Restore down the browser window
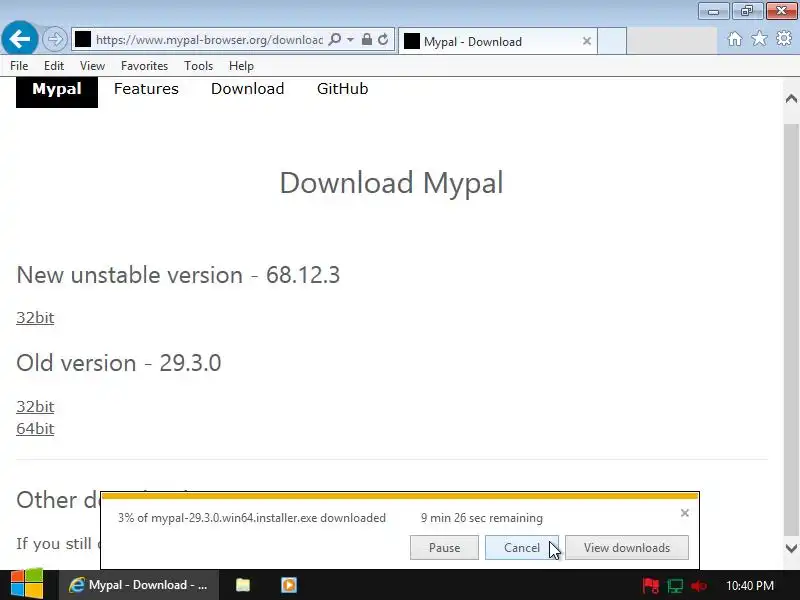 [747, 11]
